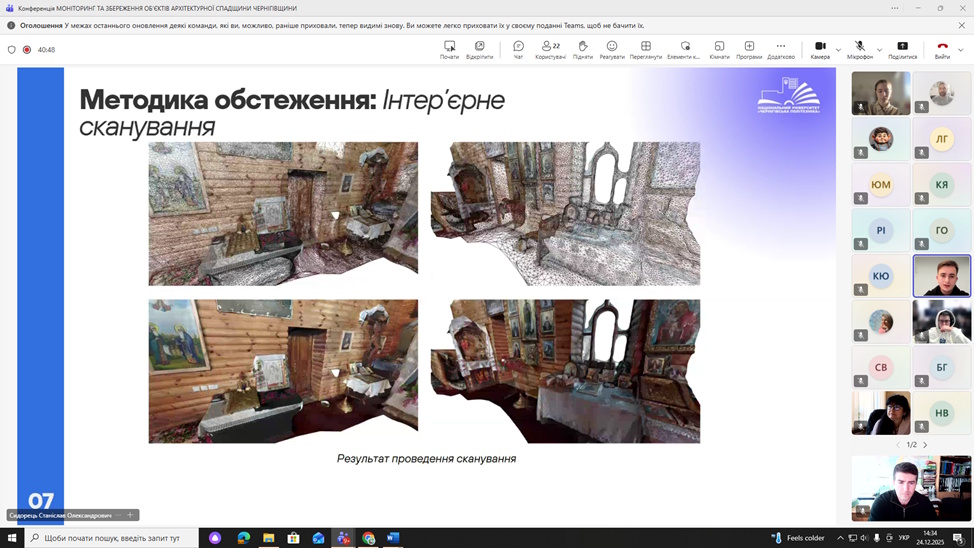
Task: Click the Windows taskbar search field
Action: [110, 538]
